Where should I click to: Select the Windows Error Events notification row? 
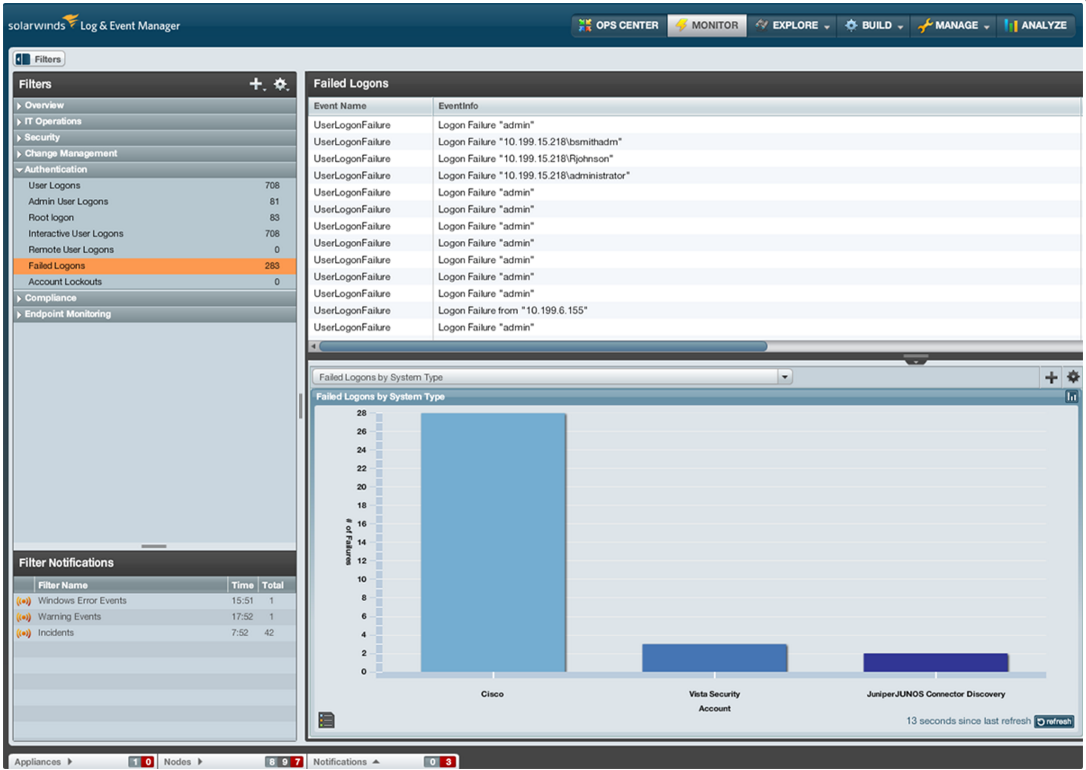[x=154, y=601]
